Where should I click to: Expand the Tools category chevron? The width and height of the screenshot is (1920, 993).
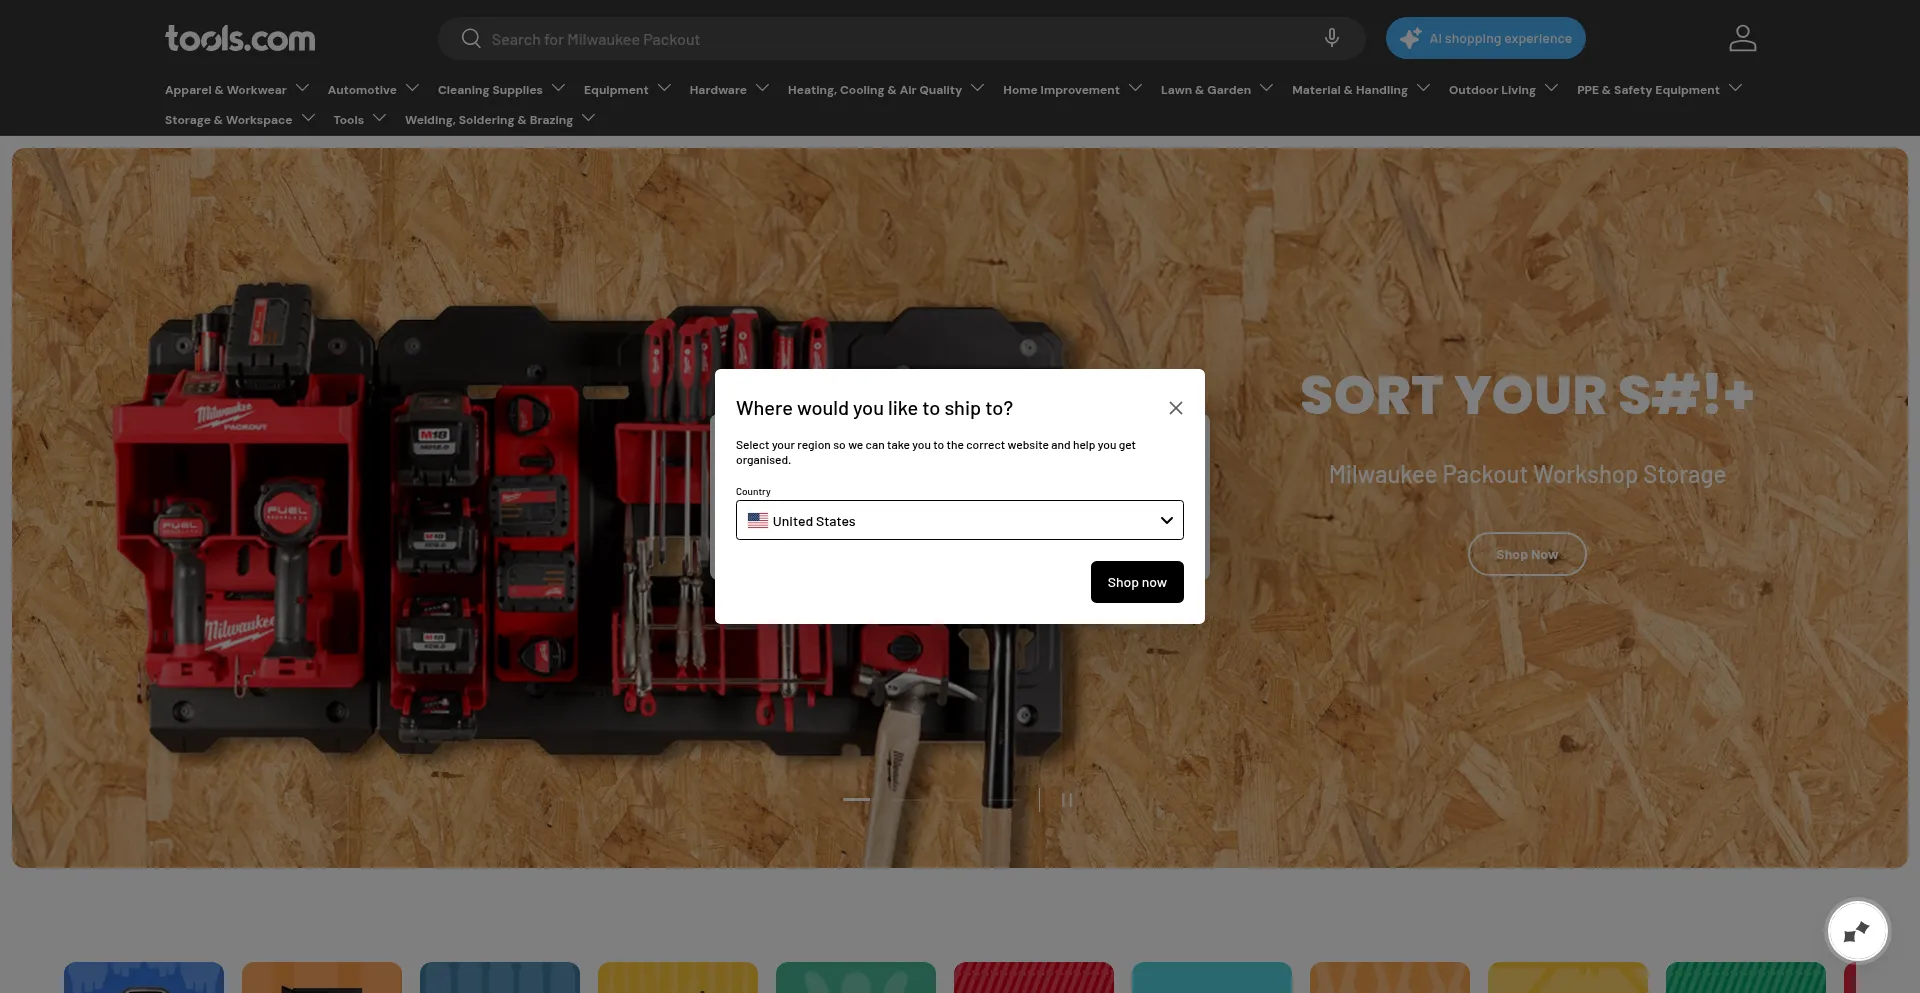point(380,118)
